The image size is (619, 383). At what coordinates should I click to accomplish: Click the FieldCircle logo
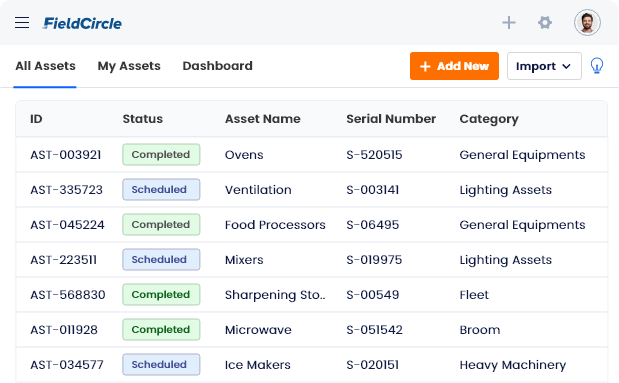click(83, 23)
